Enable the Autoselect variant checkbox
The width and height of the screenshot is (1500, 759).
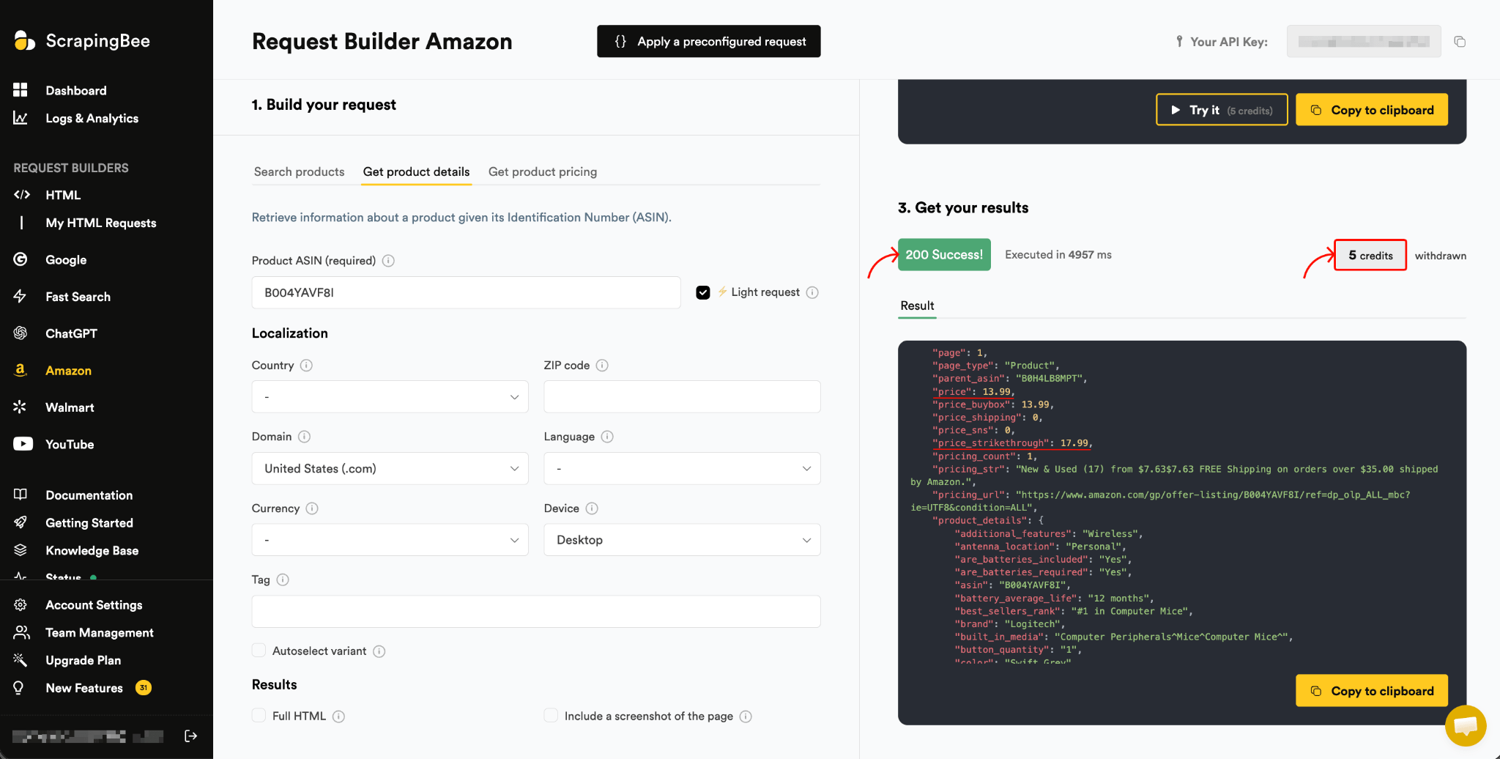(x=259, y=651)
